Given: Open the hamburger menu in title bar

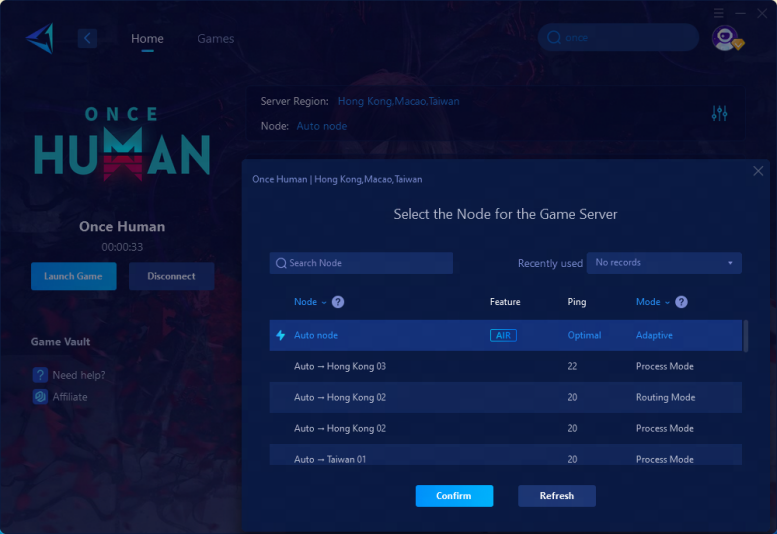Looking at the screenshot, I should point(719,13).
